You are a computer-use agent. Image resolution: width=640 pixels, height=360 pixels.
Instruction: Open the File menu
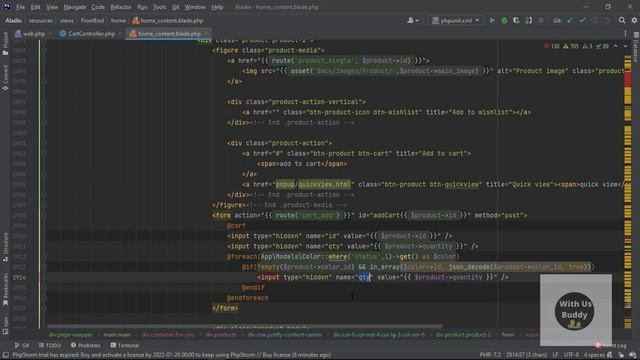(x=20, y=7)
